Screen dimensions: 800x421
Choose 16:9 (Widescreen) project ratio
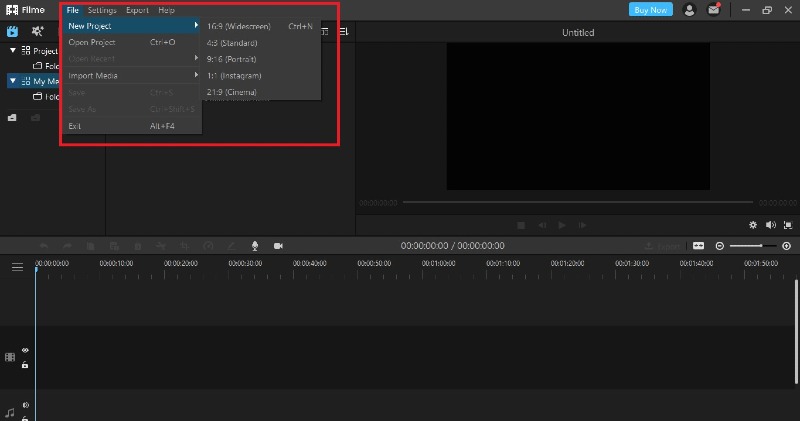[260, 26]
